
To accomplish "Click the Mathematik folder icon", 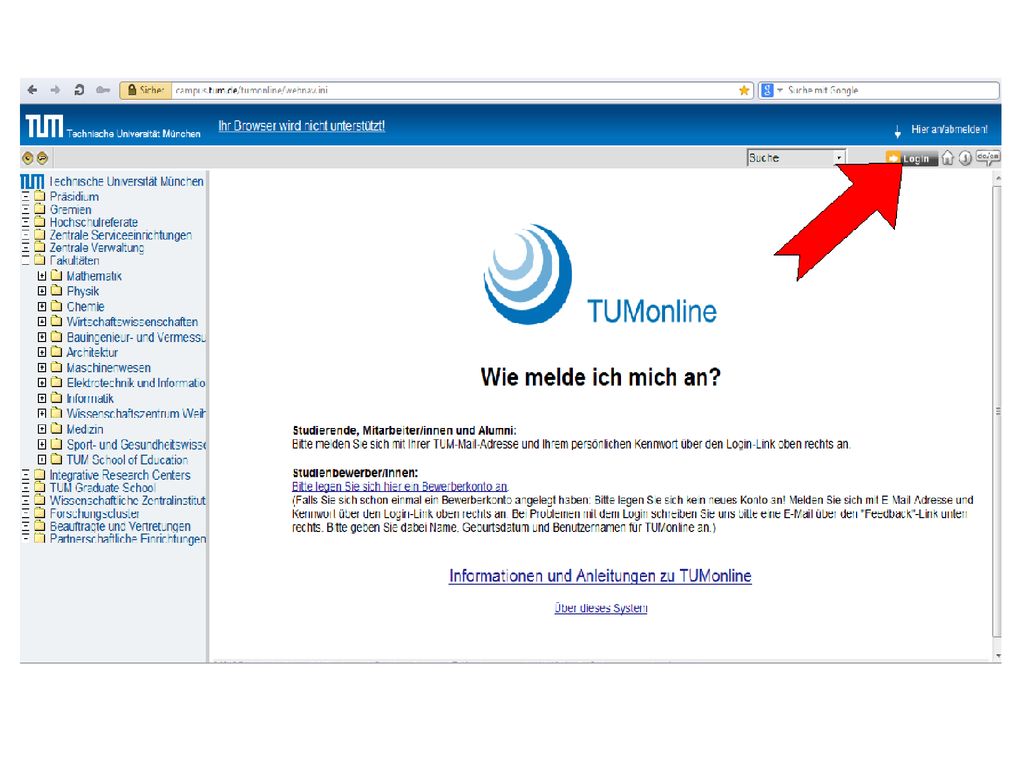I will pos(57,276).
